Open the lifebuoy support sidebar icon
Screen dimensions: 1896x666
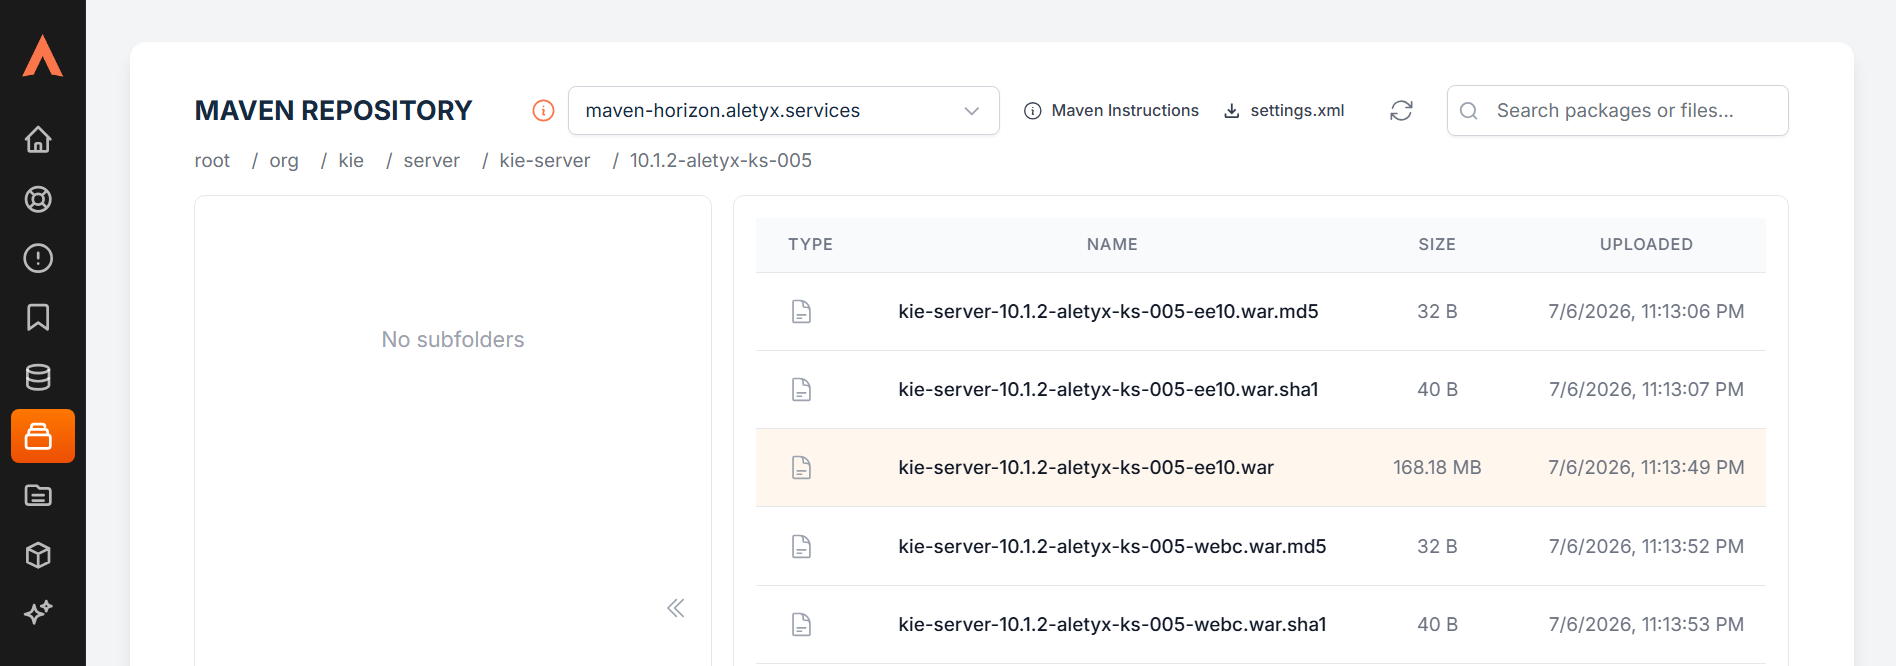[38, 199]
